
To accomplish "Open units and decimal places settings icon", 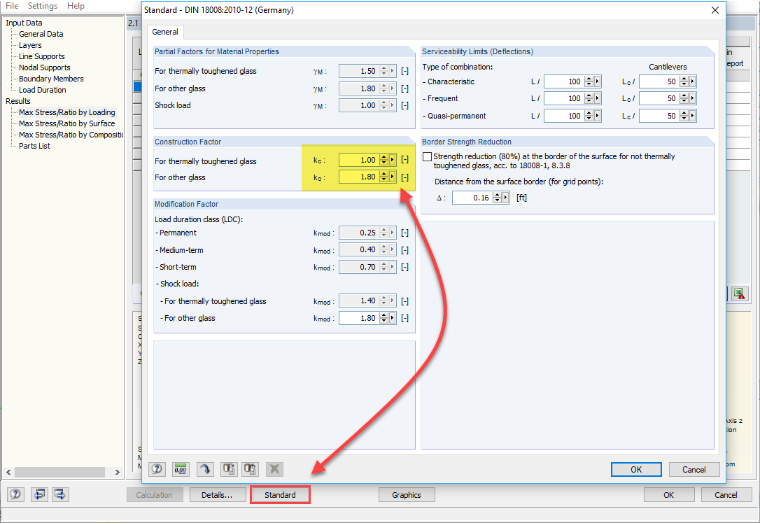I will tap(180, 469).
